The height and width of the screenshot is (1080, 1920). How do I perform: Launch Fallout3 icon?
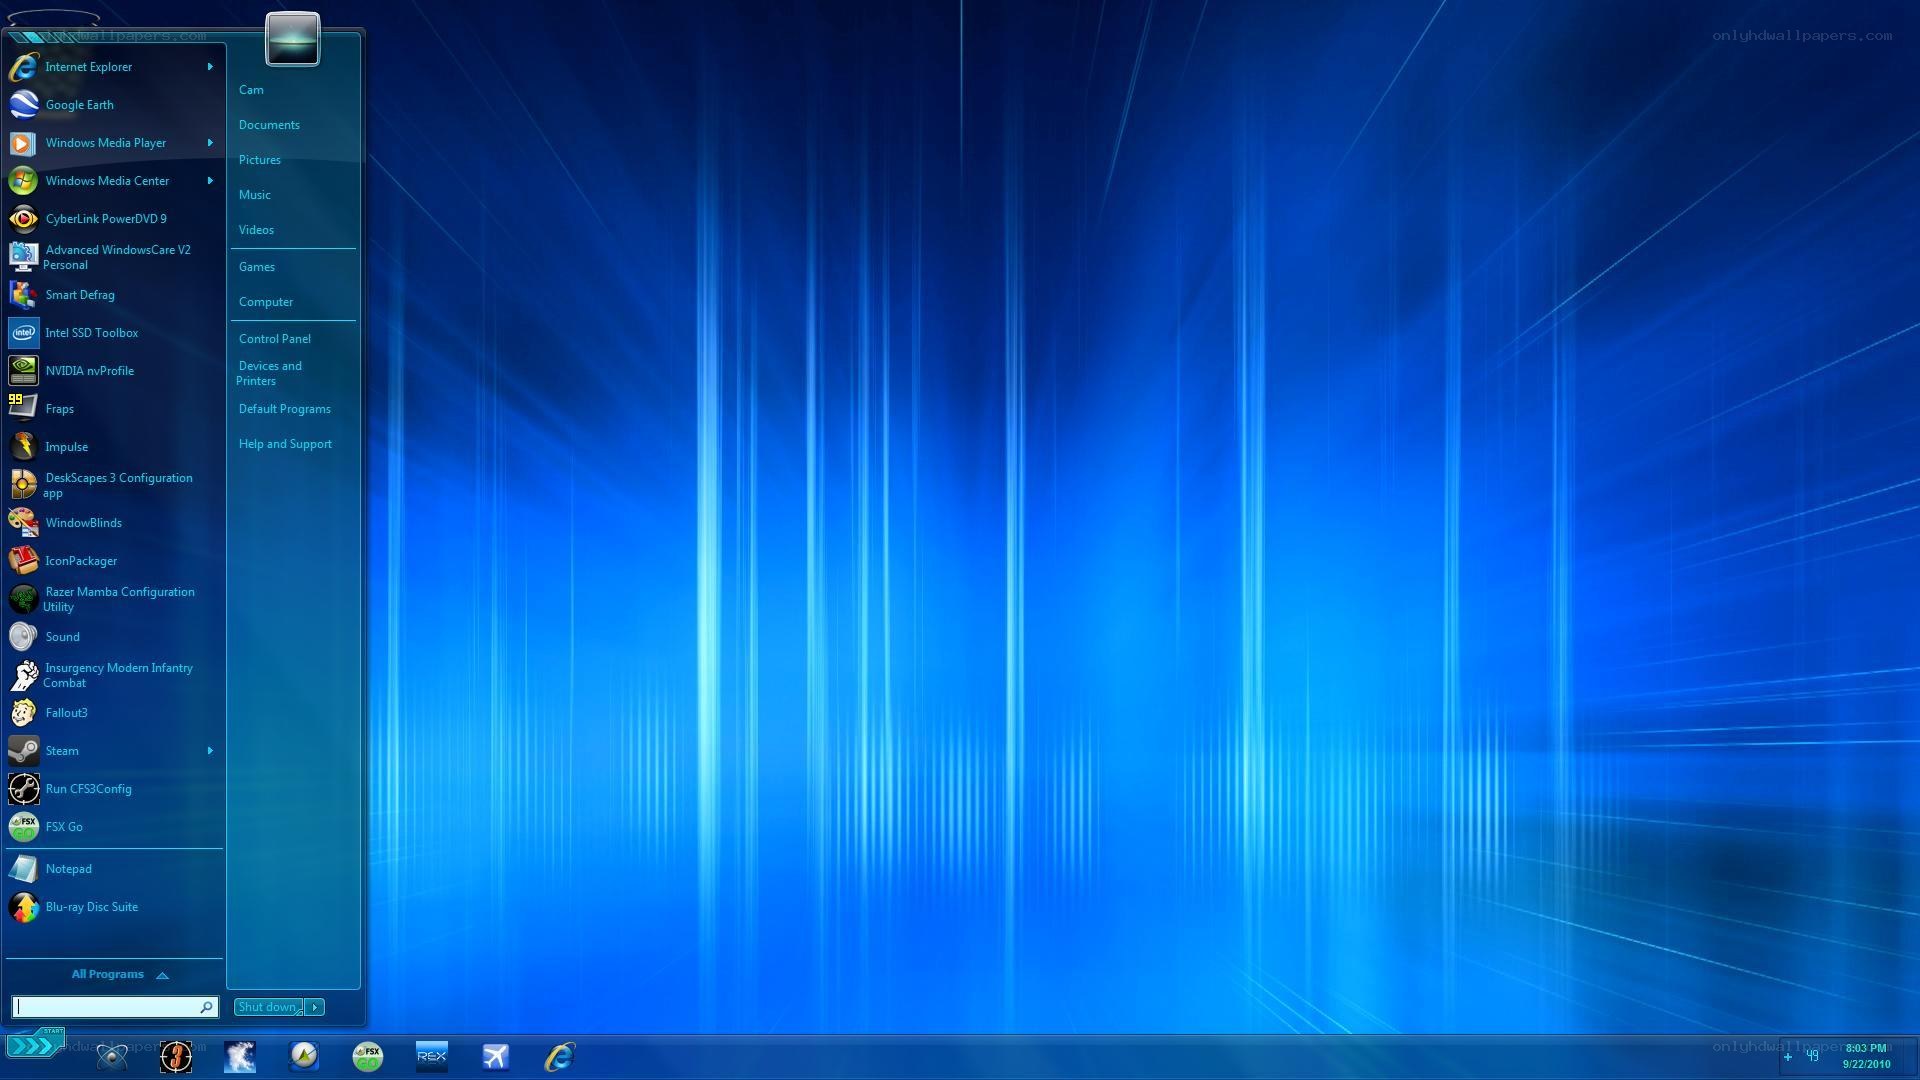(x=23, y=713)
